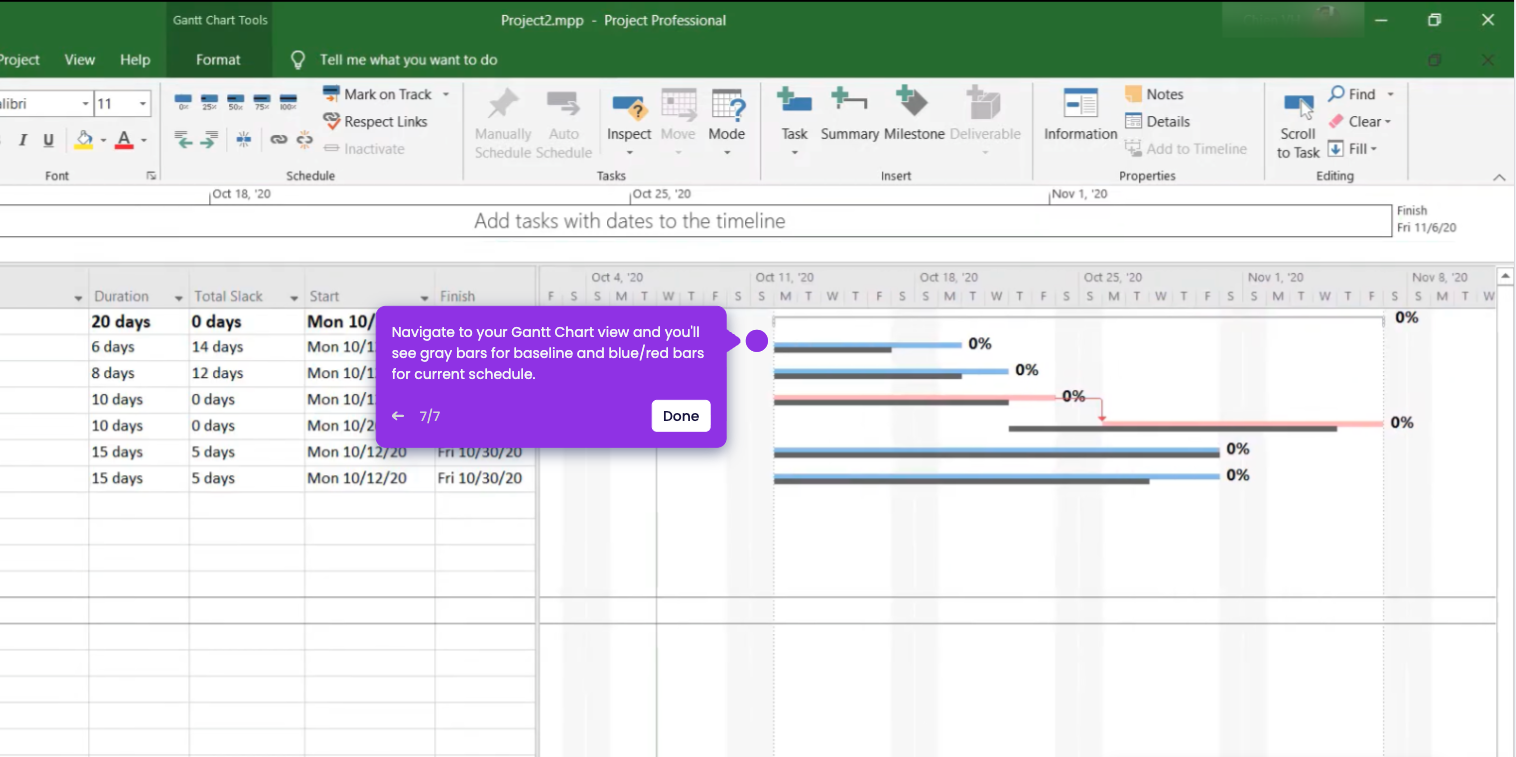Open the View tab
1516x757 pixels.
pyautogui.click(x=80, y=59)
